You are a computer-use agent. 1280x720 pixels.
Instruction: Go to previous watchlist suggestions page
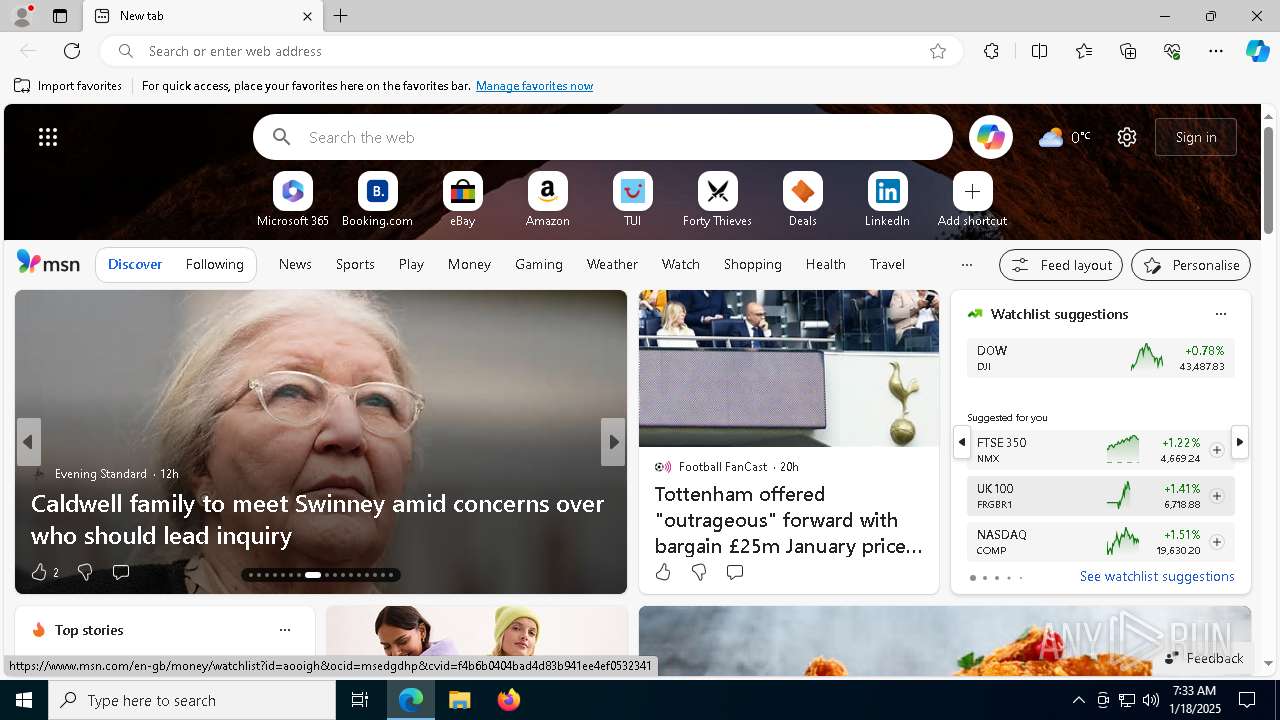(962, 442)
